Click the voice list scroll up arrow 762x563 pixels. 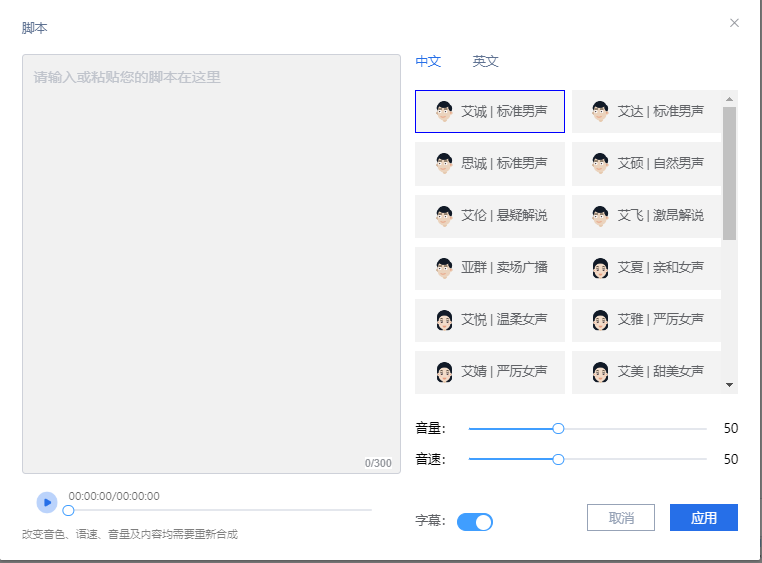point(729,99)
